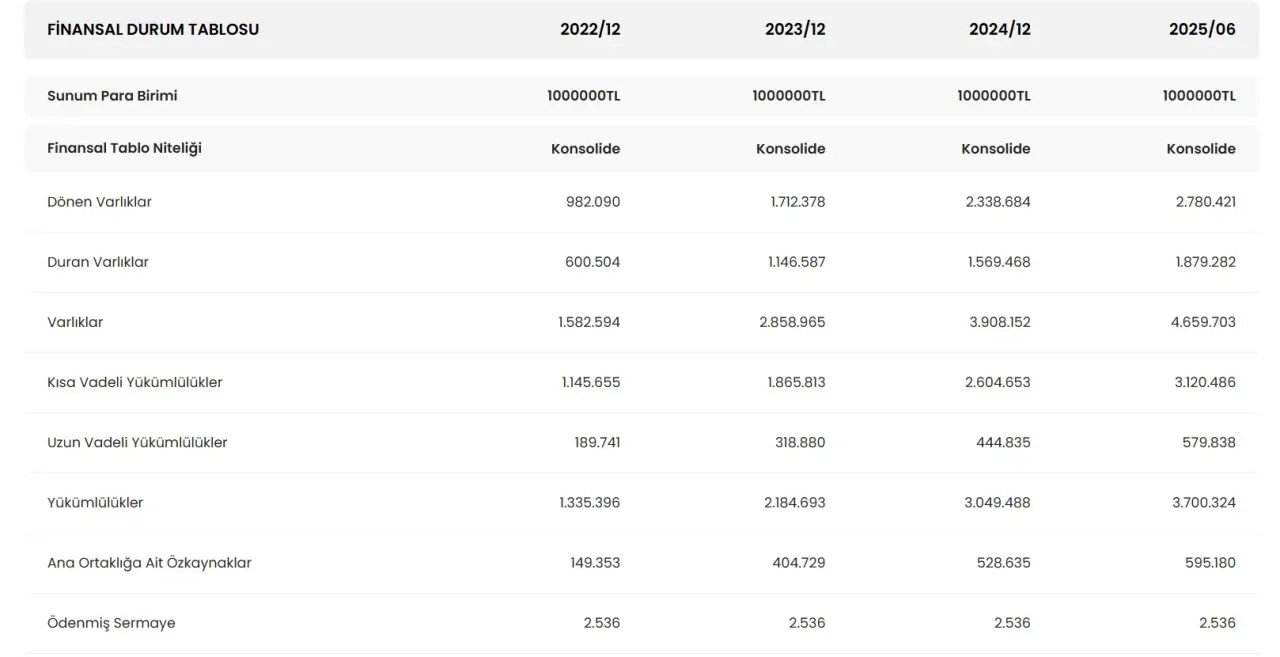Select the Duran Varlıklar row label
The image size is (1280, 657).
[98, 262]
